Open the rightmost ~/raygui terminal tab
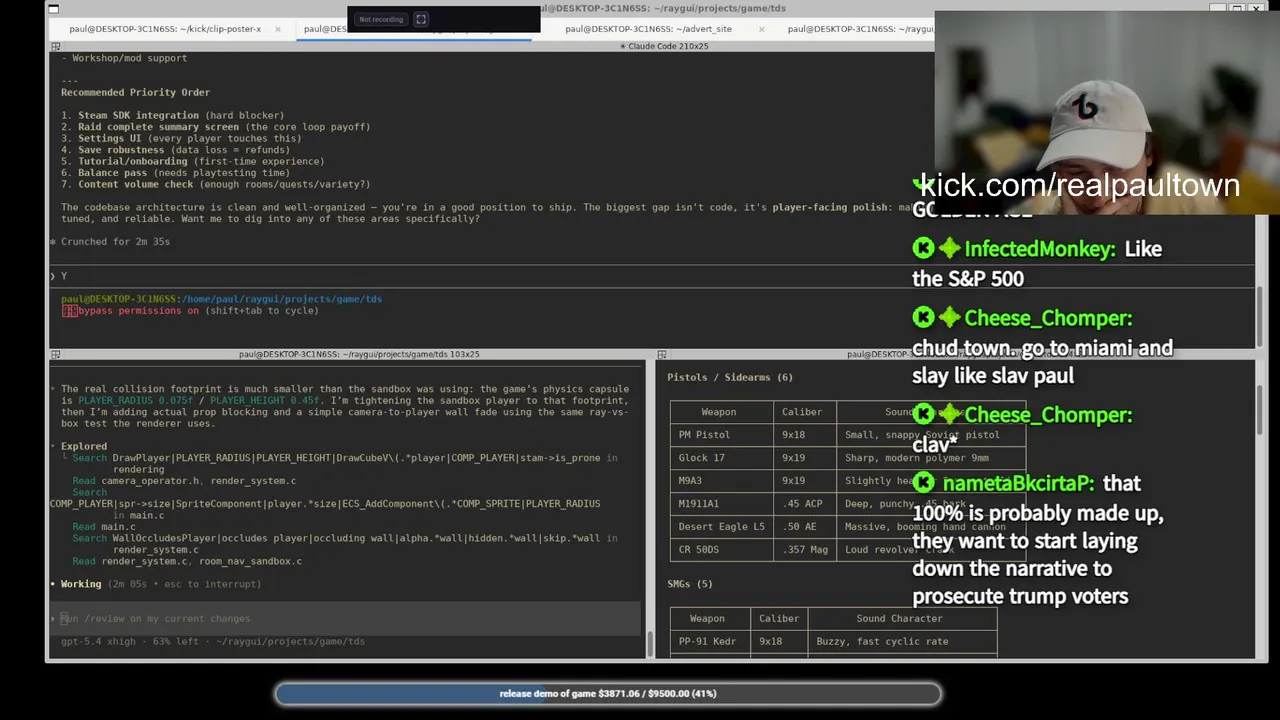Image resolution: width=1280 pixels, height=720 pixels. point(860,29)
